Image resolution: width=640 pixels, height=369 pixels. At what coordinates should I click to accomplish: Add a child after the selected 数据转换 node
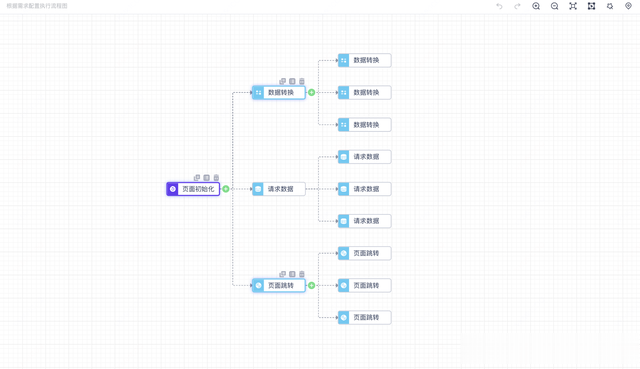click(311, 93)
